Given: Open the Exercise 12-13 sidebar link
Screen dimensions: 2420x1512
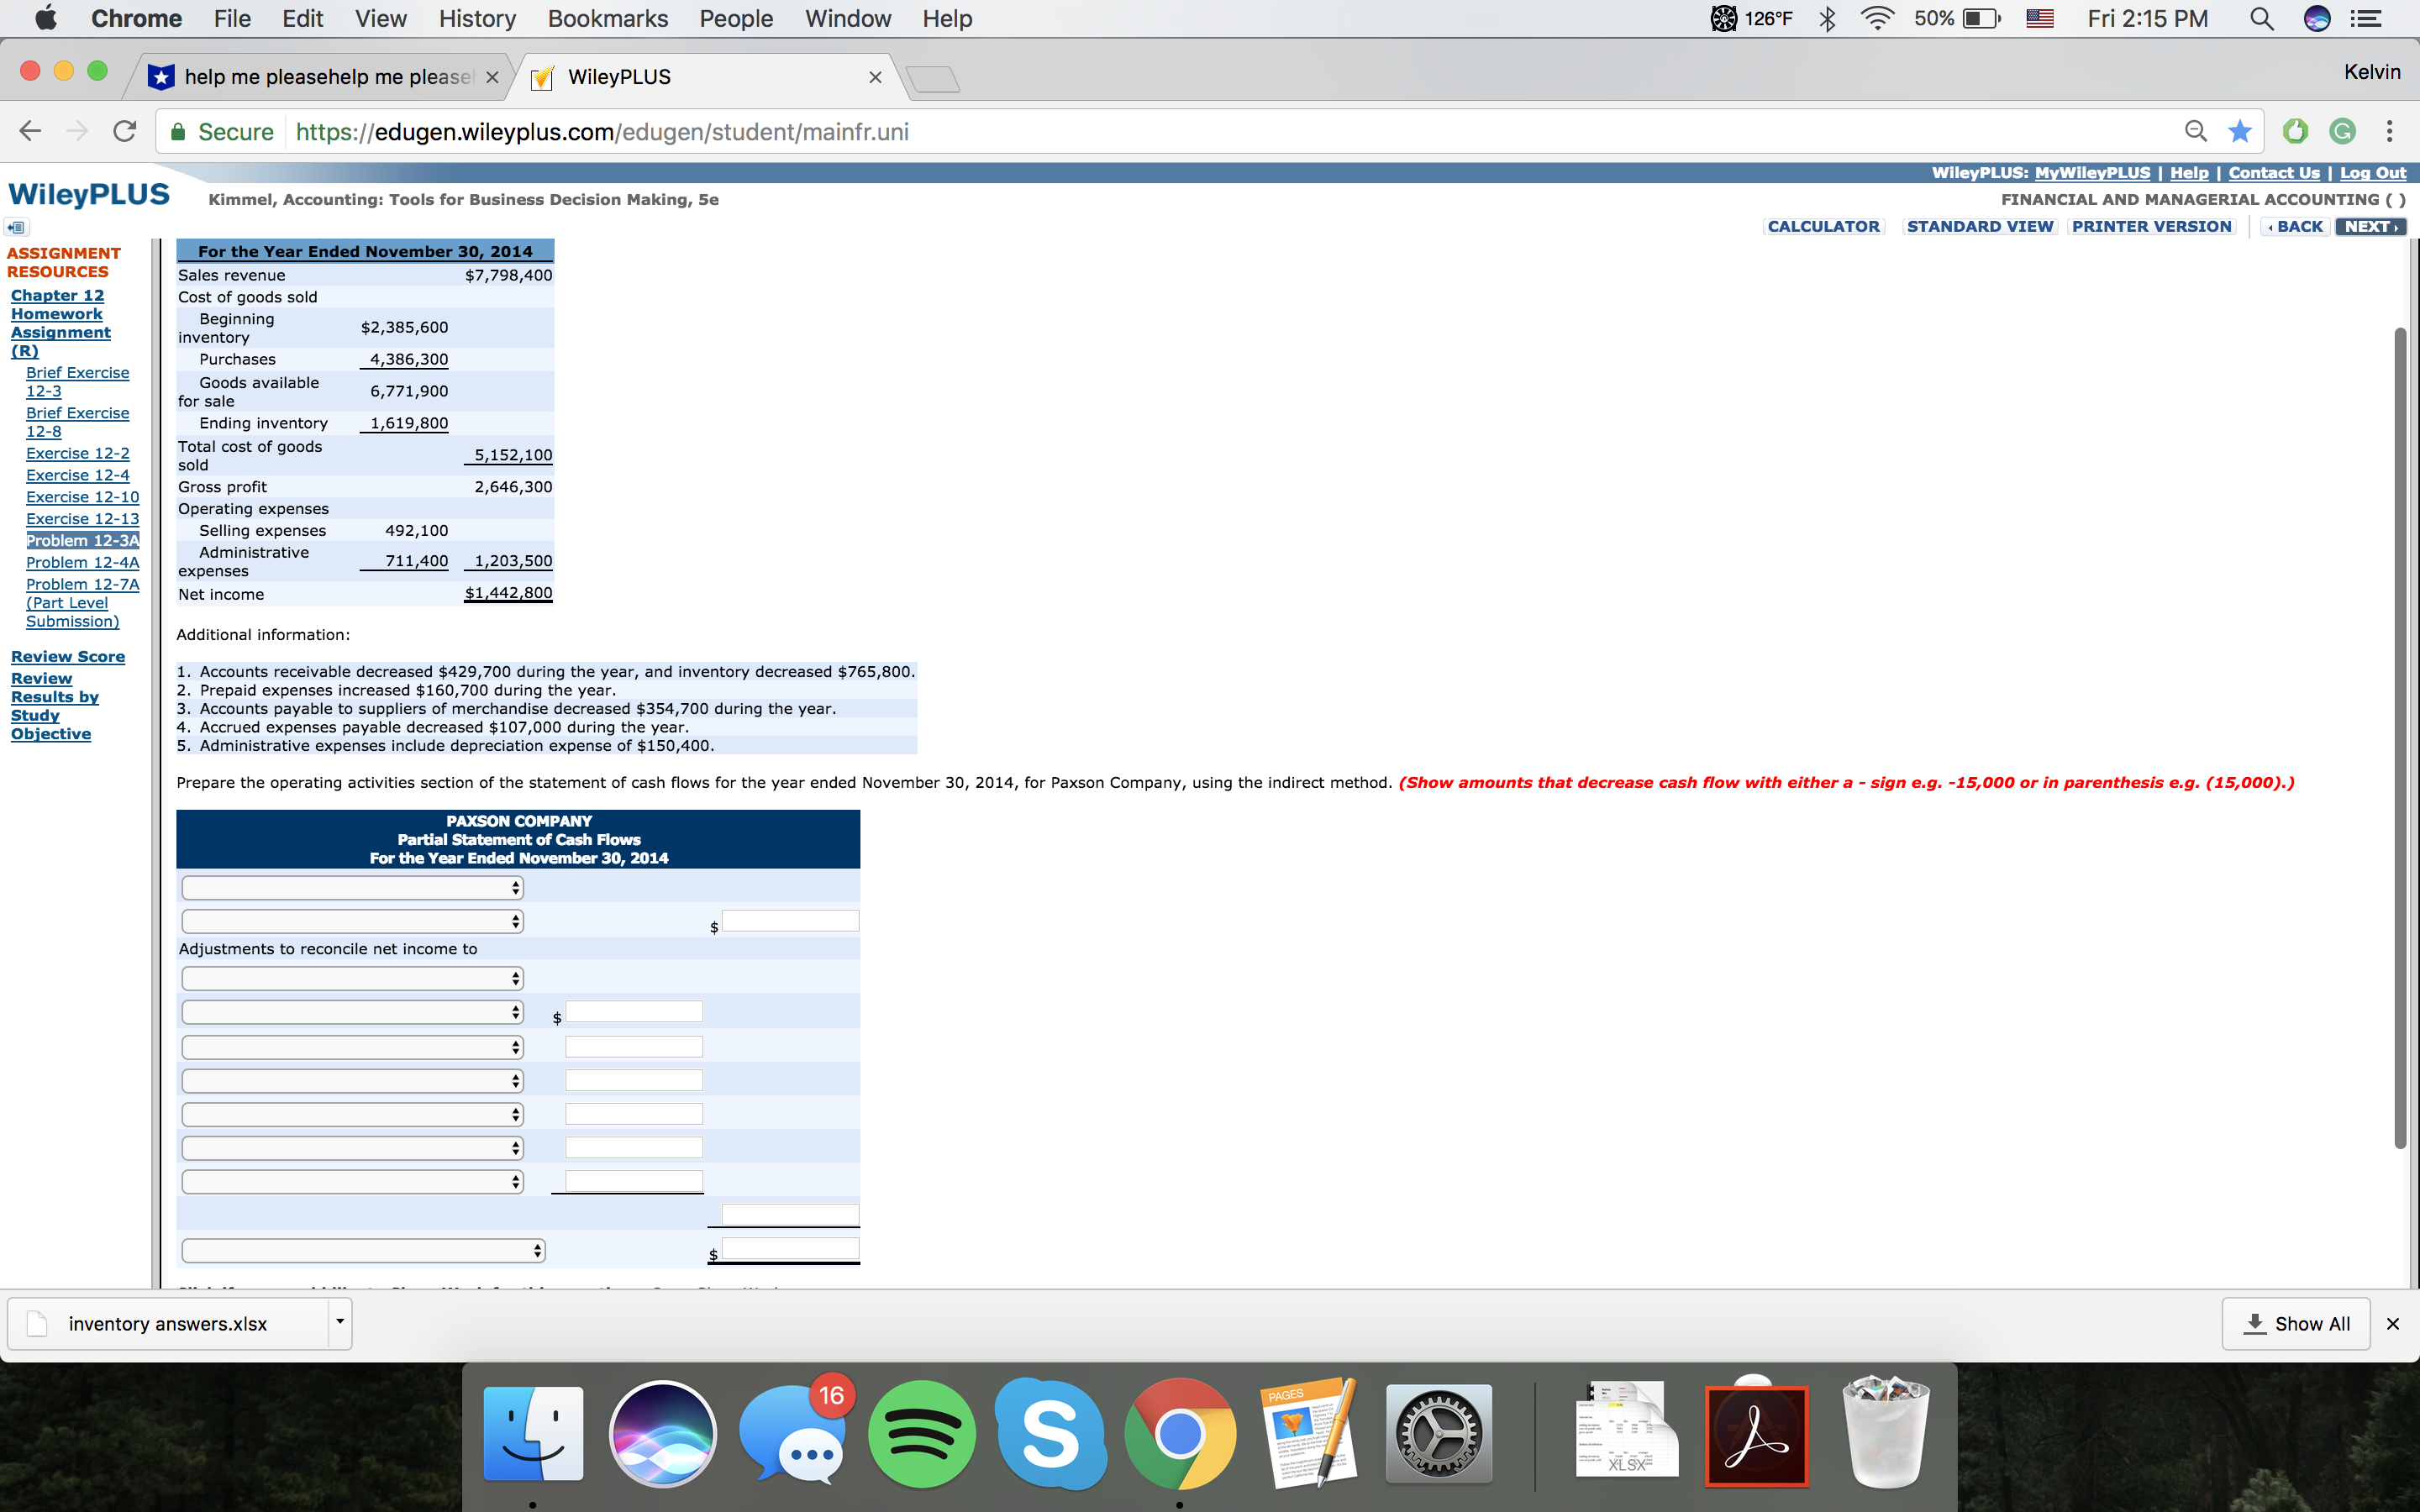Looking at the screenshot, I should click(83, 518).
